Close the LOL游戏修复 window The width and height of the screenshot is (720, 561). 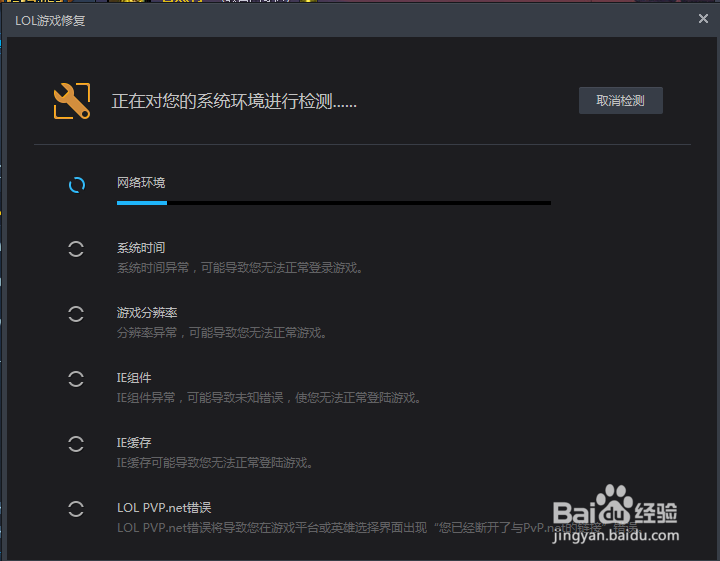(703, 19)
